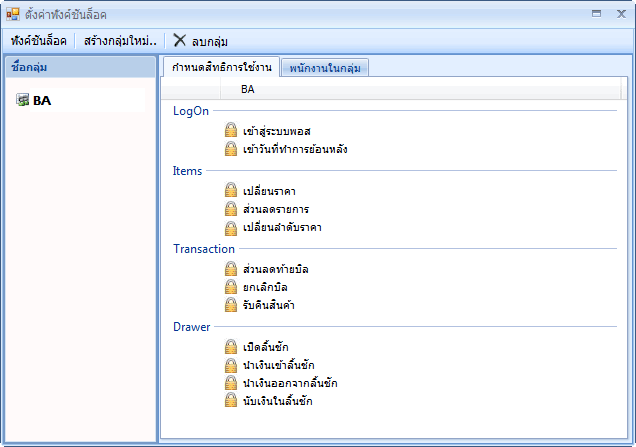Image resolution: width=636 pixels, height=447 pixels.
Task: Select the Transaction section header
Action: [x=203, y=249]
